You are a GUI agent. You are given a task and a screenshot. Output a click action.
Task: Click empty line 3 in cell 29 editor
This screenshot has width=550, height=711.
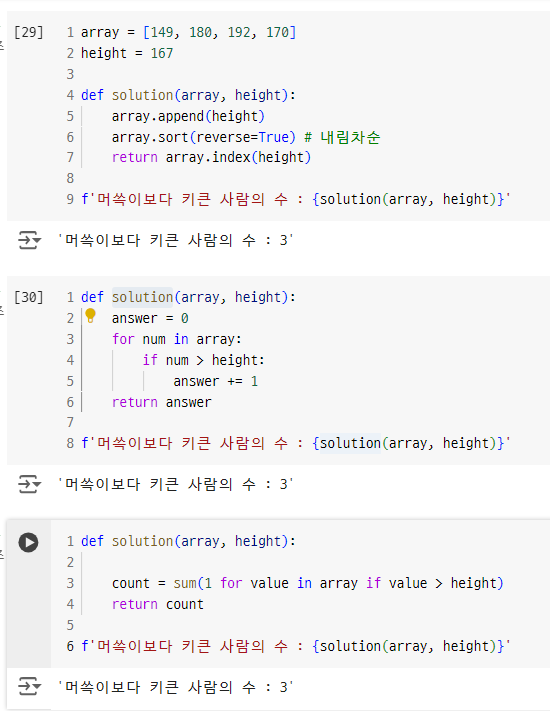(299, 74)
